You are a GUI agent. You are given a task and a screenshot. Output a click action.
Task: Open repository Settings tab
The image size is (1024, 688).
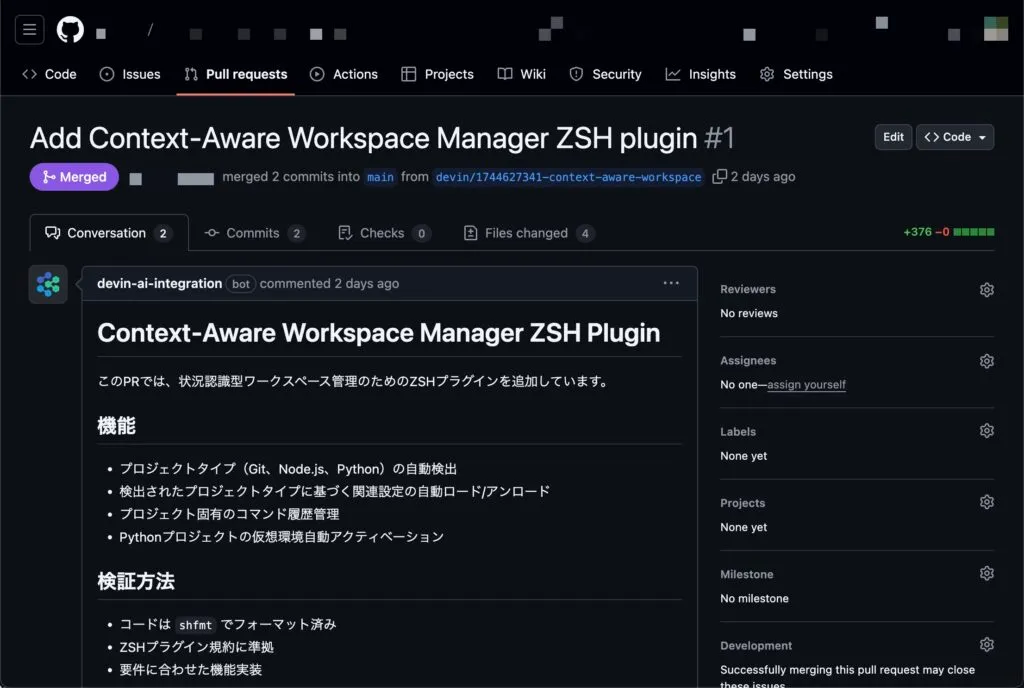click(x=796, y=74)
